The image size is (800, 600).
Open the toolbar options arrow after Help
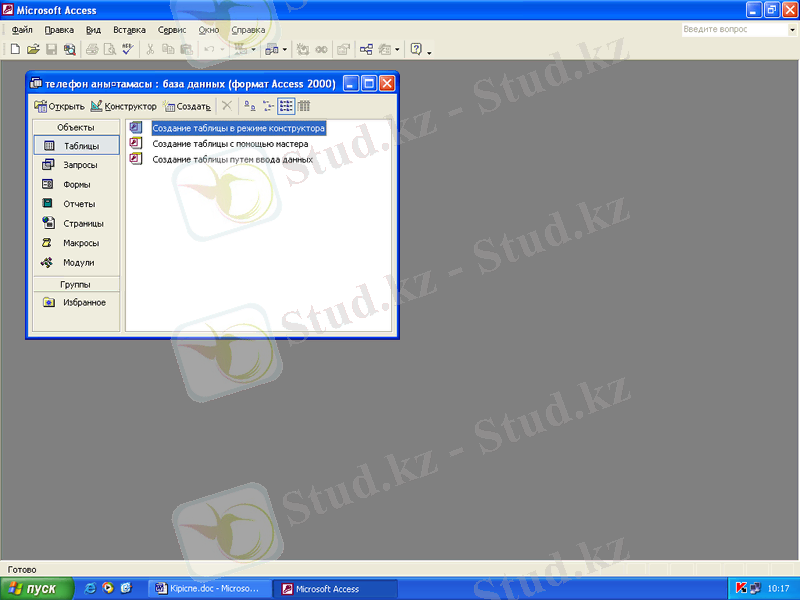tap(429, 52)
